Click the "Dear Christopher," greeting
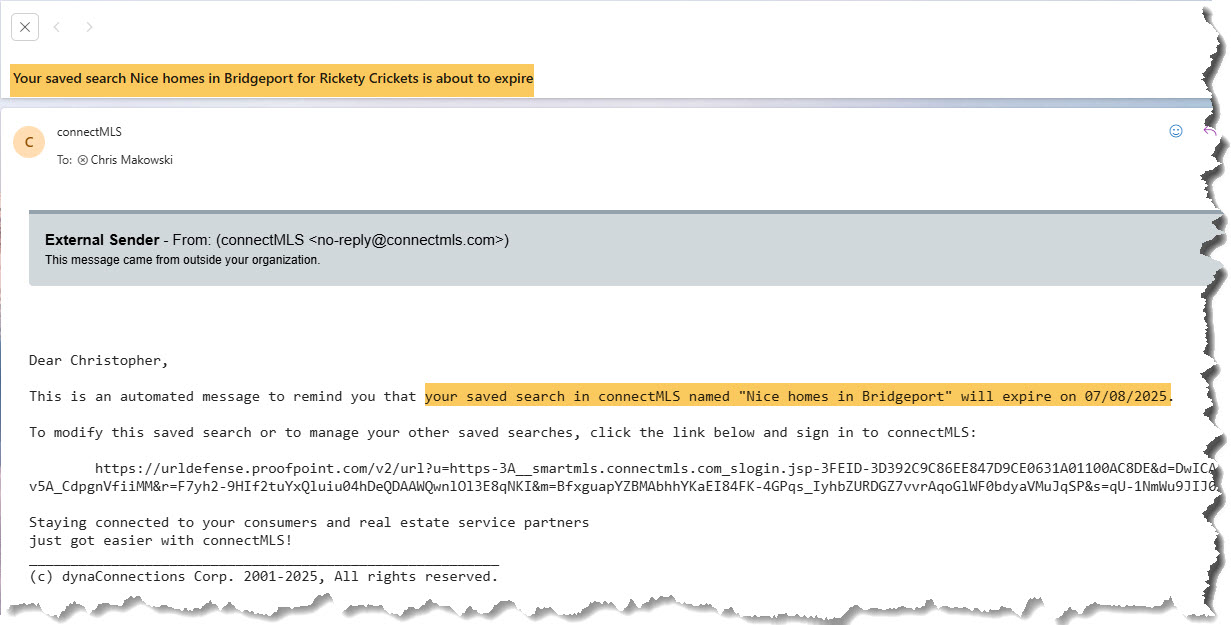This screenshot has height=625, width=1231. click(x=99, y=360)
